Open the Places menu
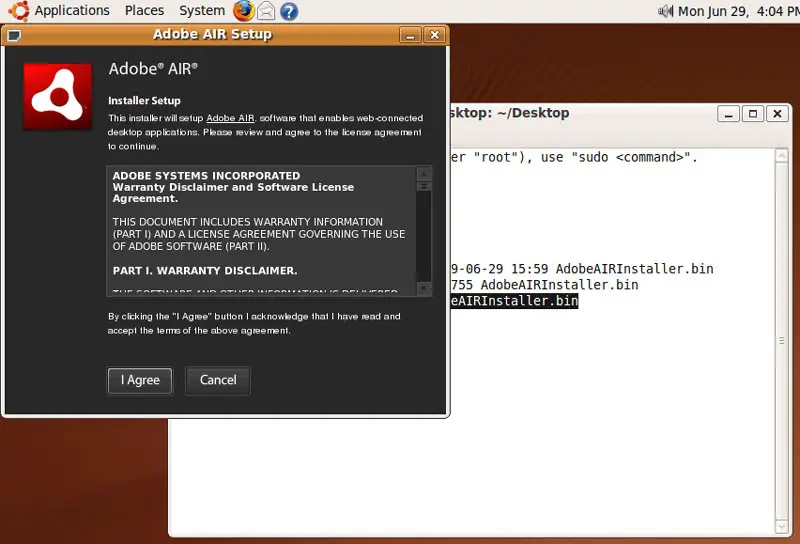 click(x=144, y=11)
